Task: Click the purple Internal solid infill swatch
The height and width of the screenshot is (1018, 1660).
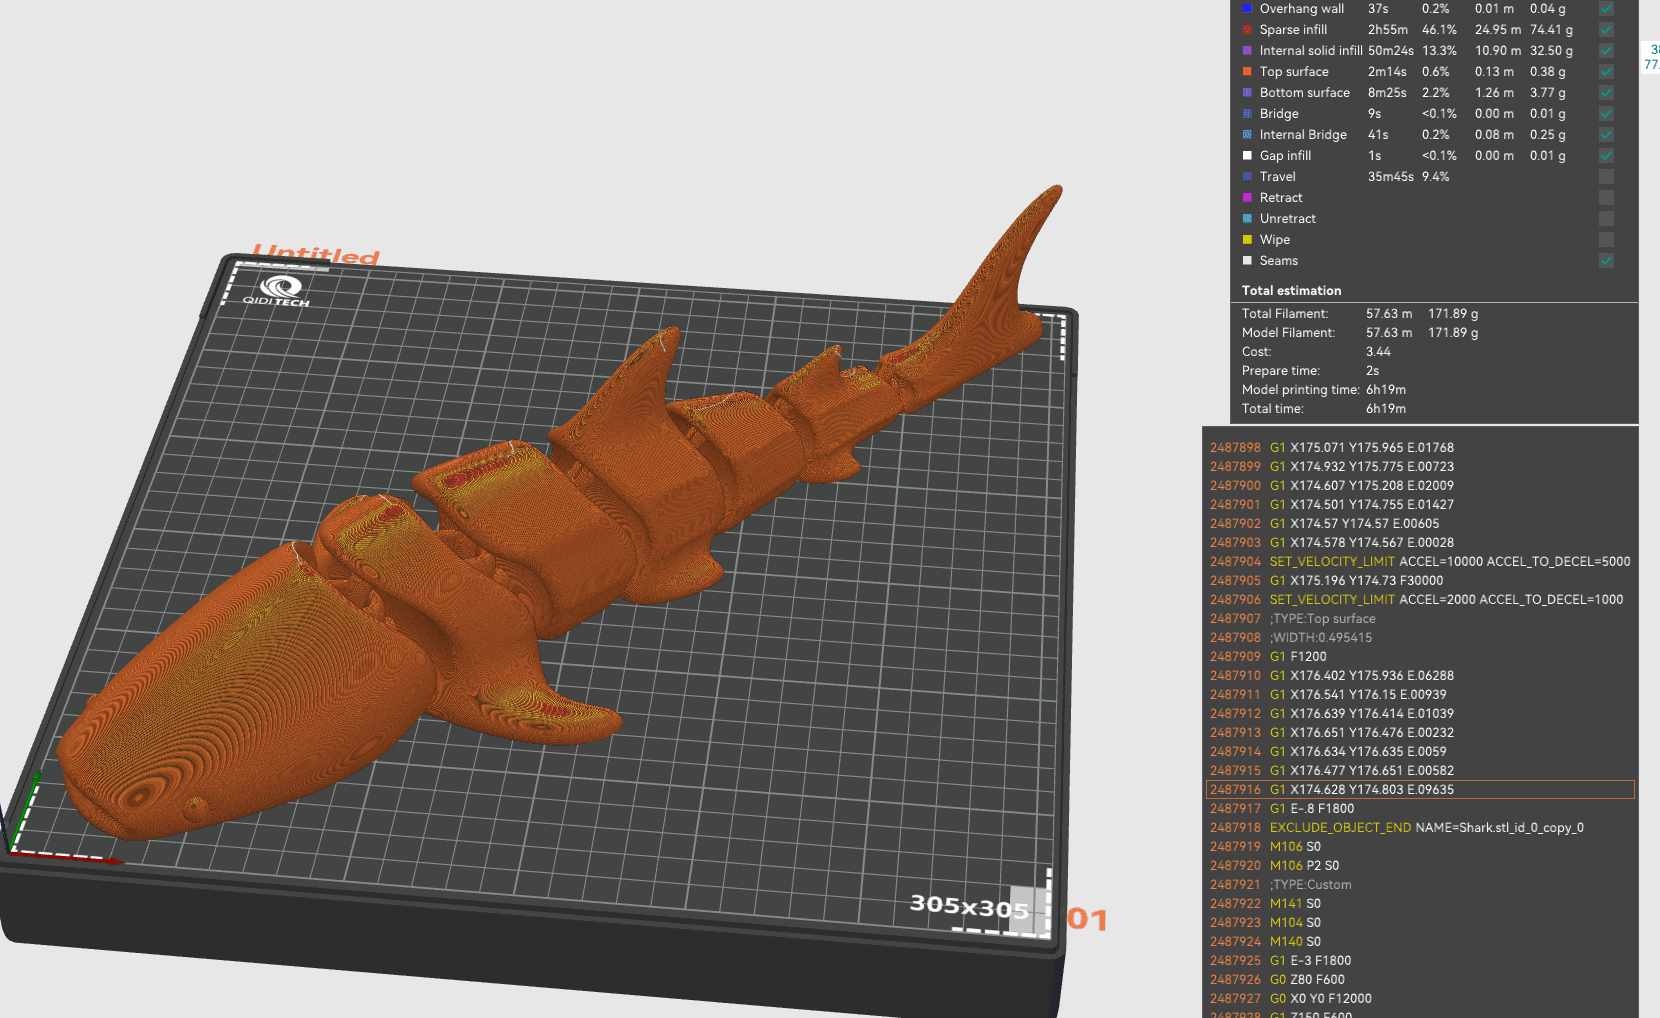Action: click(x=1247, y=50)
